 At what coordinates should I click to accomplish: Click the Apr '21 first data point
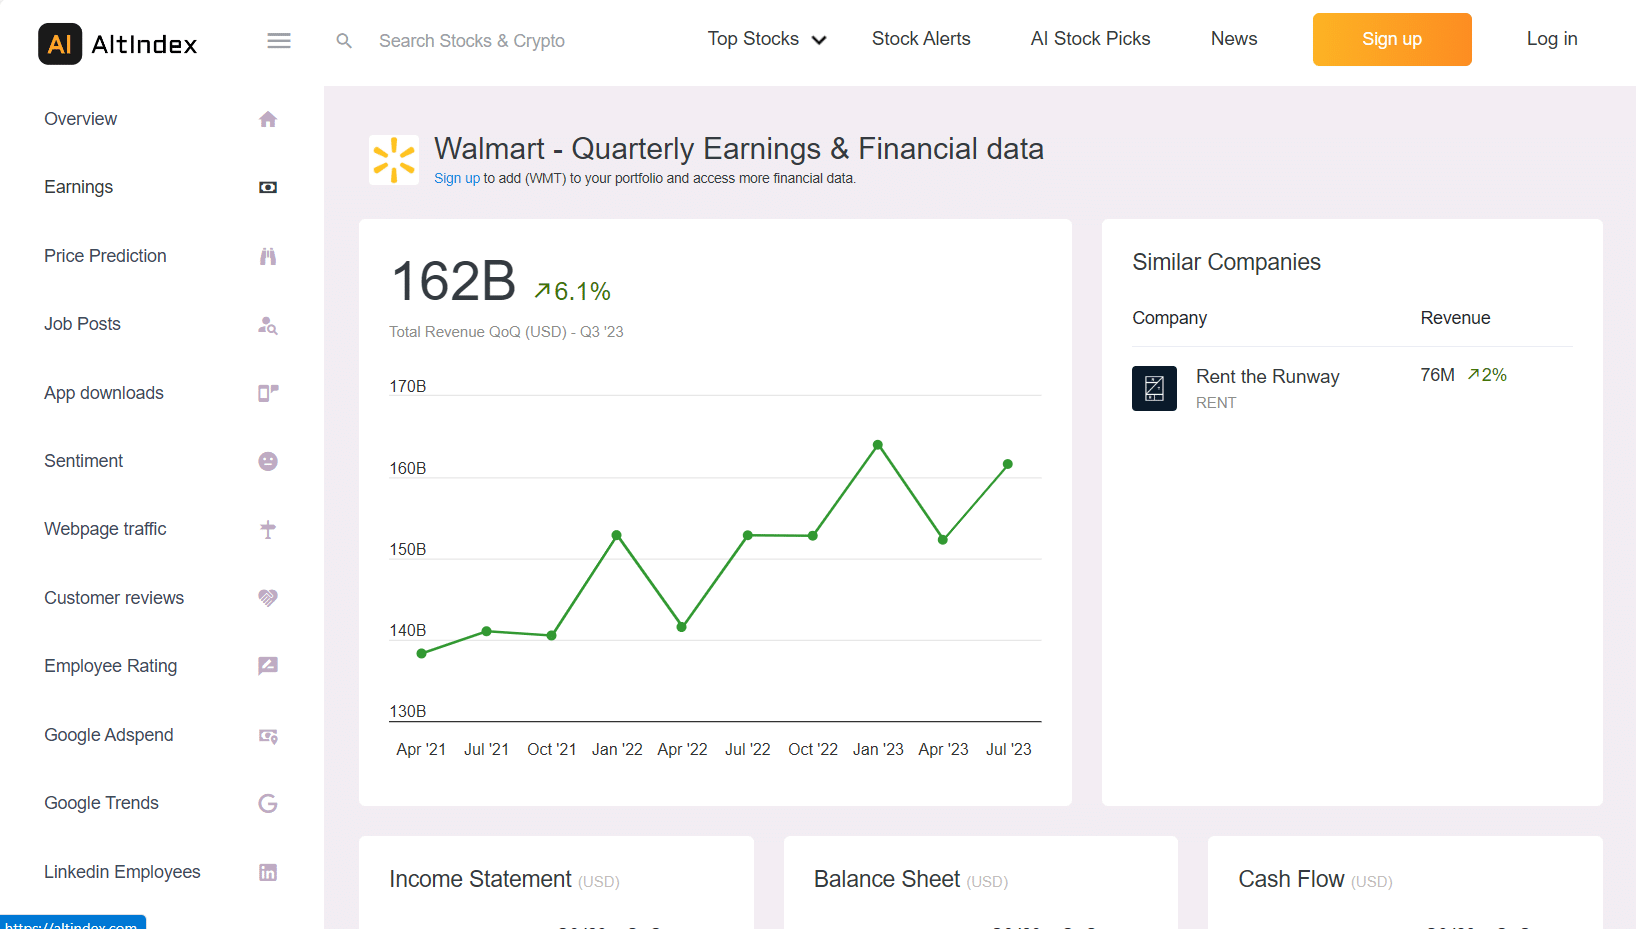point(422,654)
